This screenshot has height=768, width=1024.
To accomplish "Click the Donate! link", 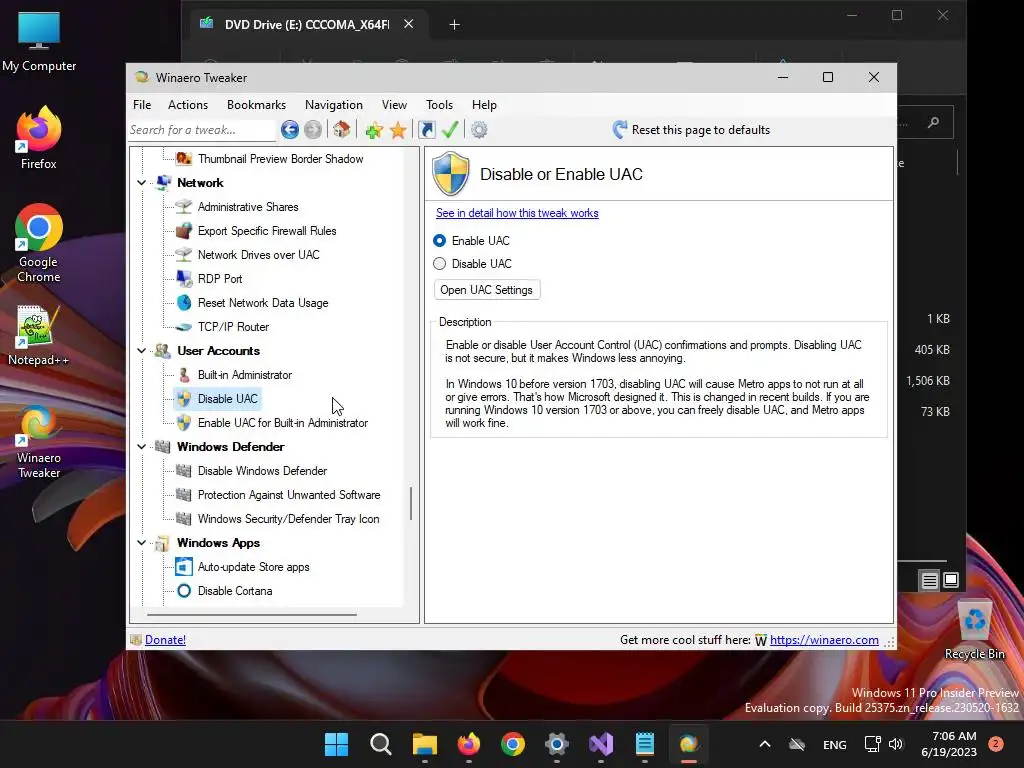I will click(165, 640).
